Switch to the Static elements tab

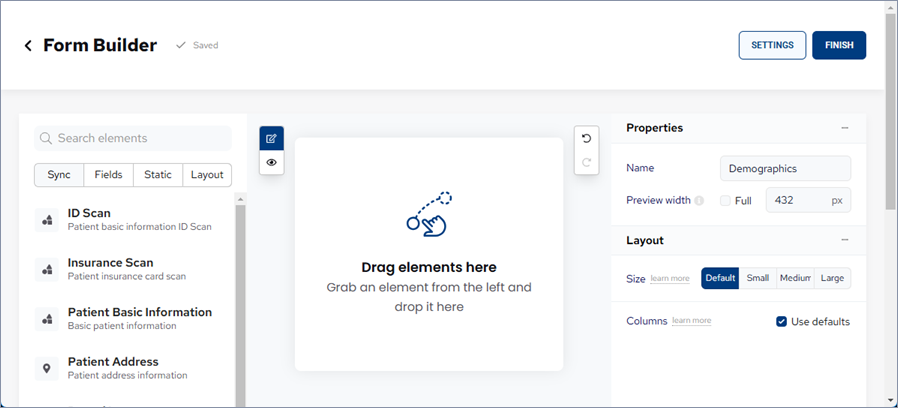click(157, 175)
